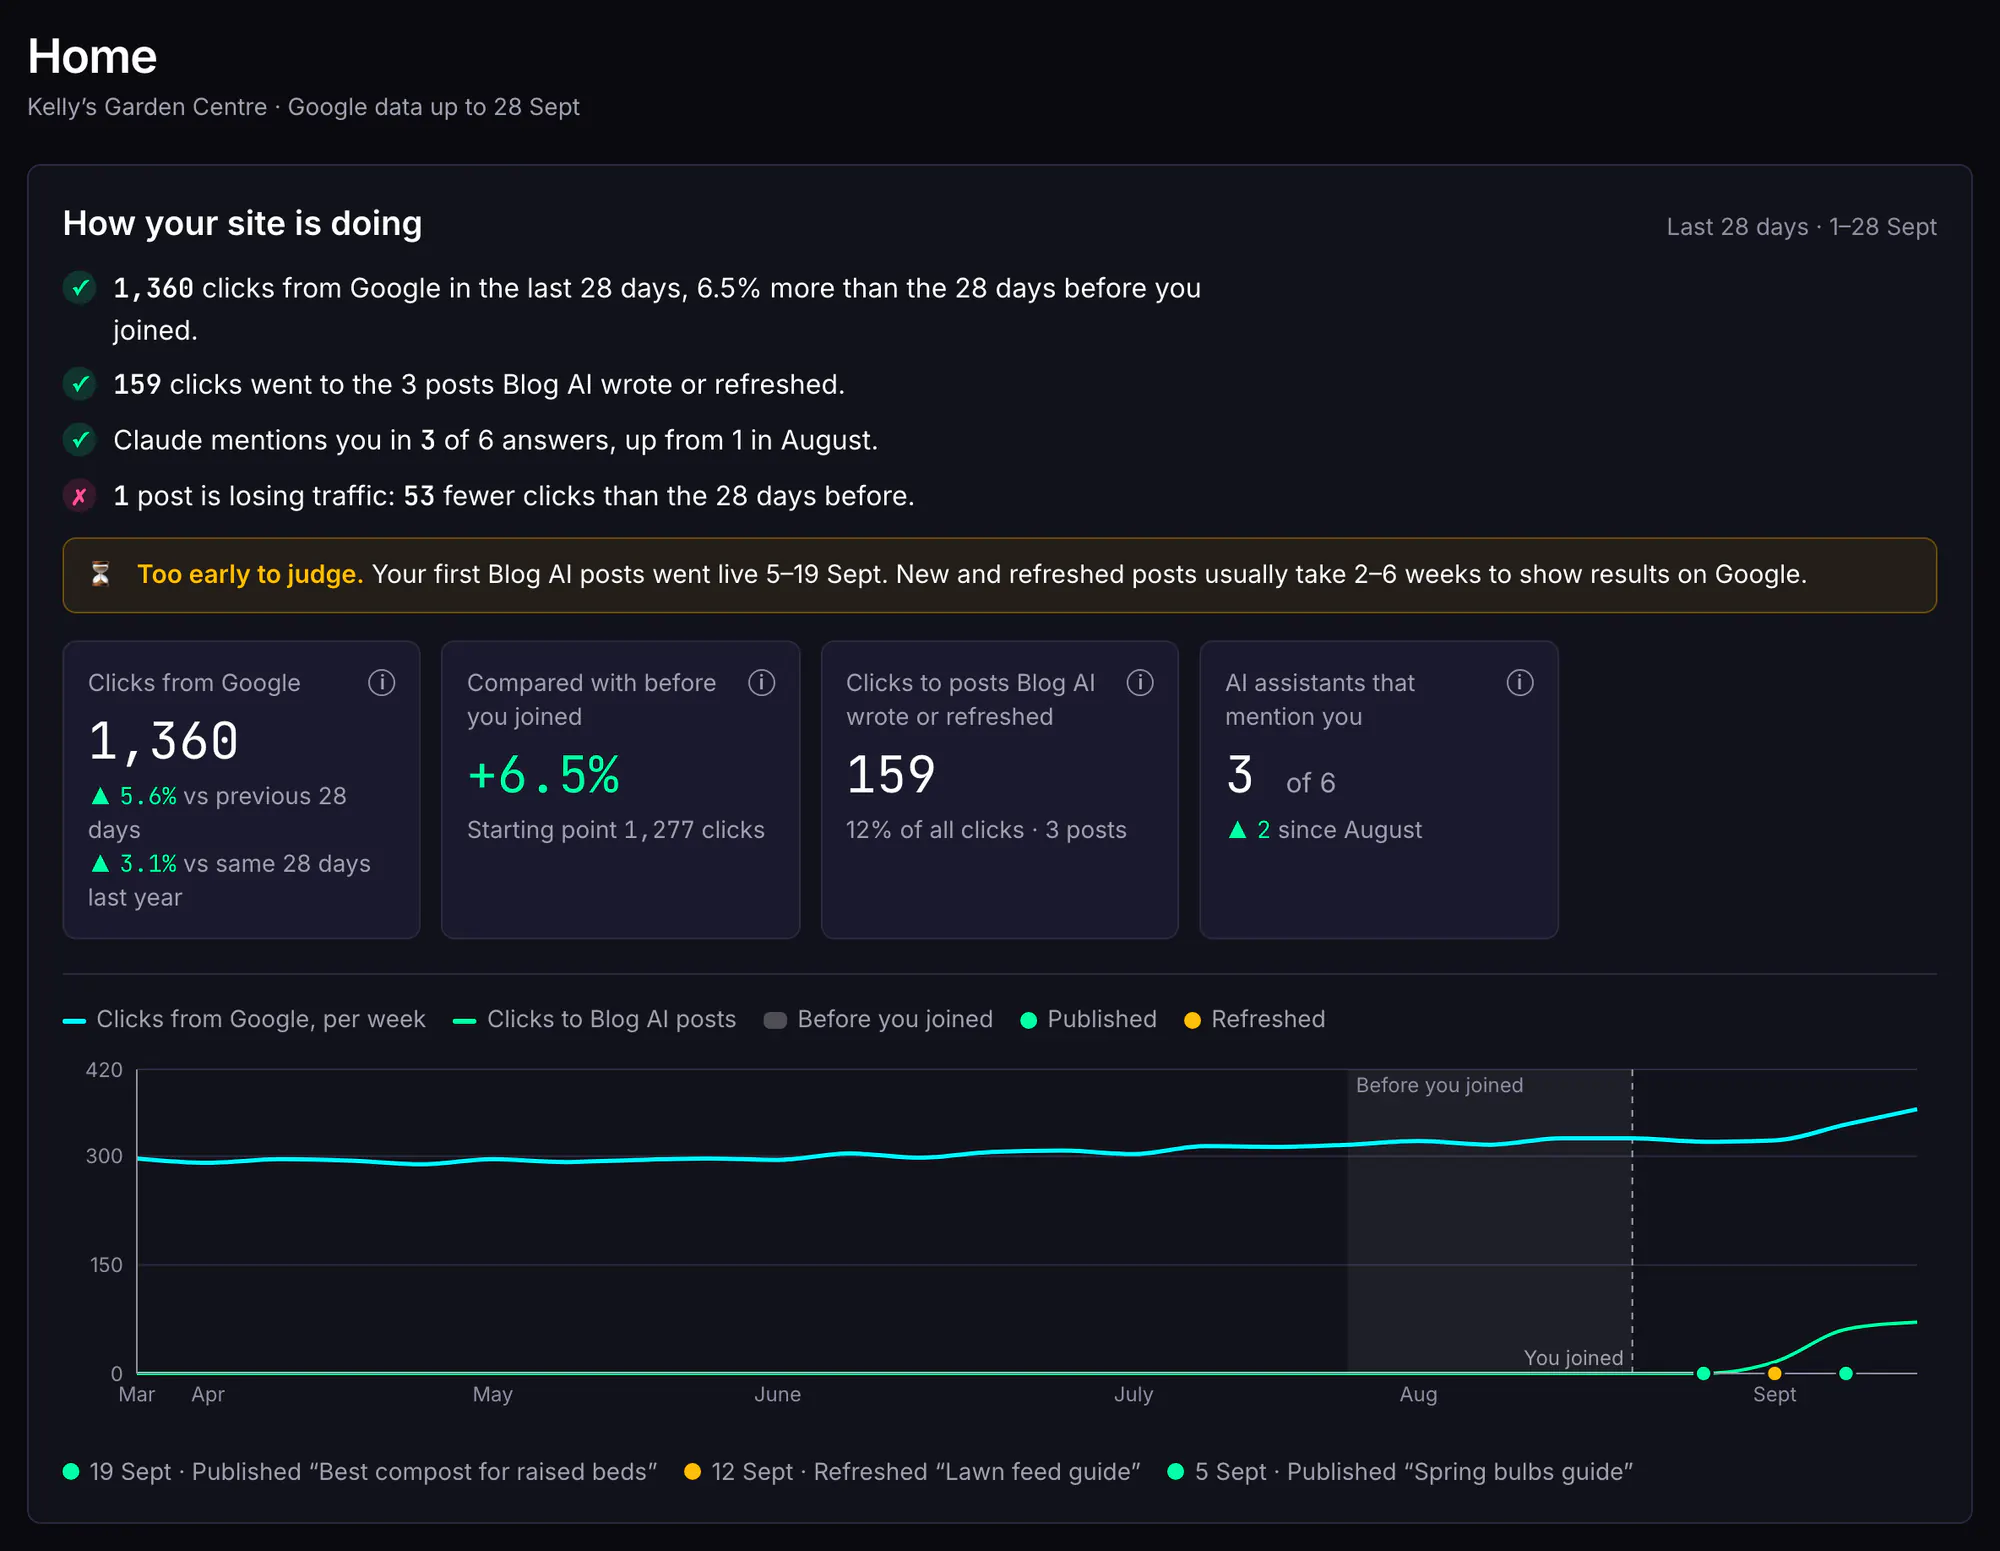Select 19 Sept Best compost for raised beds entry

[x=360, y=1472]
